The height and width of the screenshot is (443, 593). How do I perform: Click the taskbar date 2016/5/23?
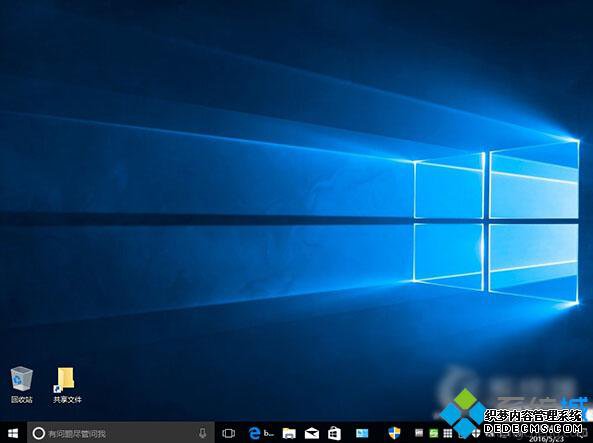click(x=546, y=439)
